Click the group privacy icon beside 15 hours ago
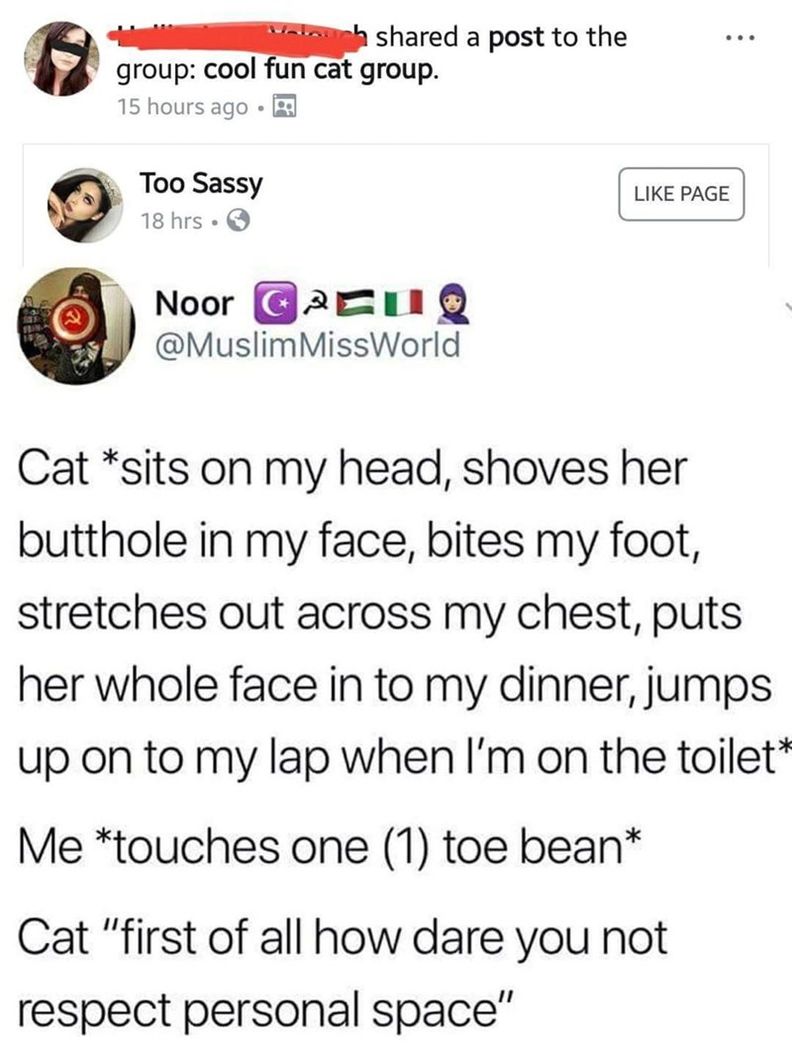Screen dimensions: 792x1060 pos(284,107)
